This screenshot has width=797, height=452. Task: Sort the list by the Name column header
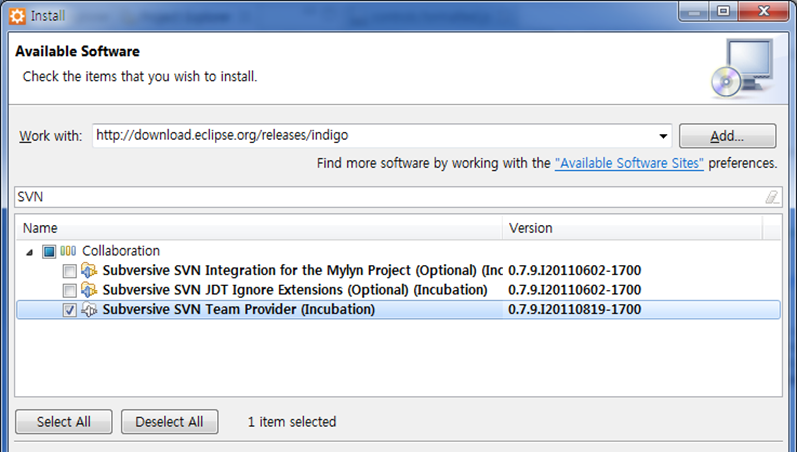259,228
